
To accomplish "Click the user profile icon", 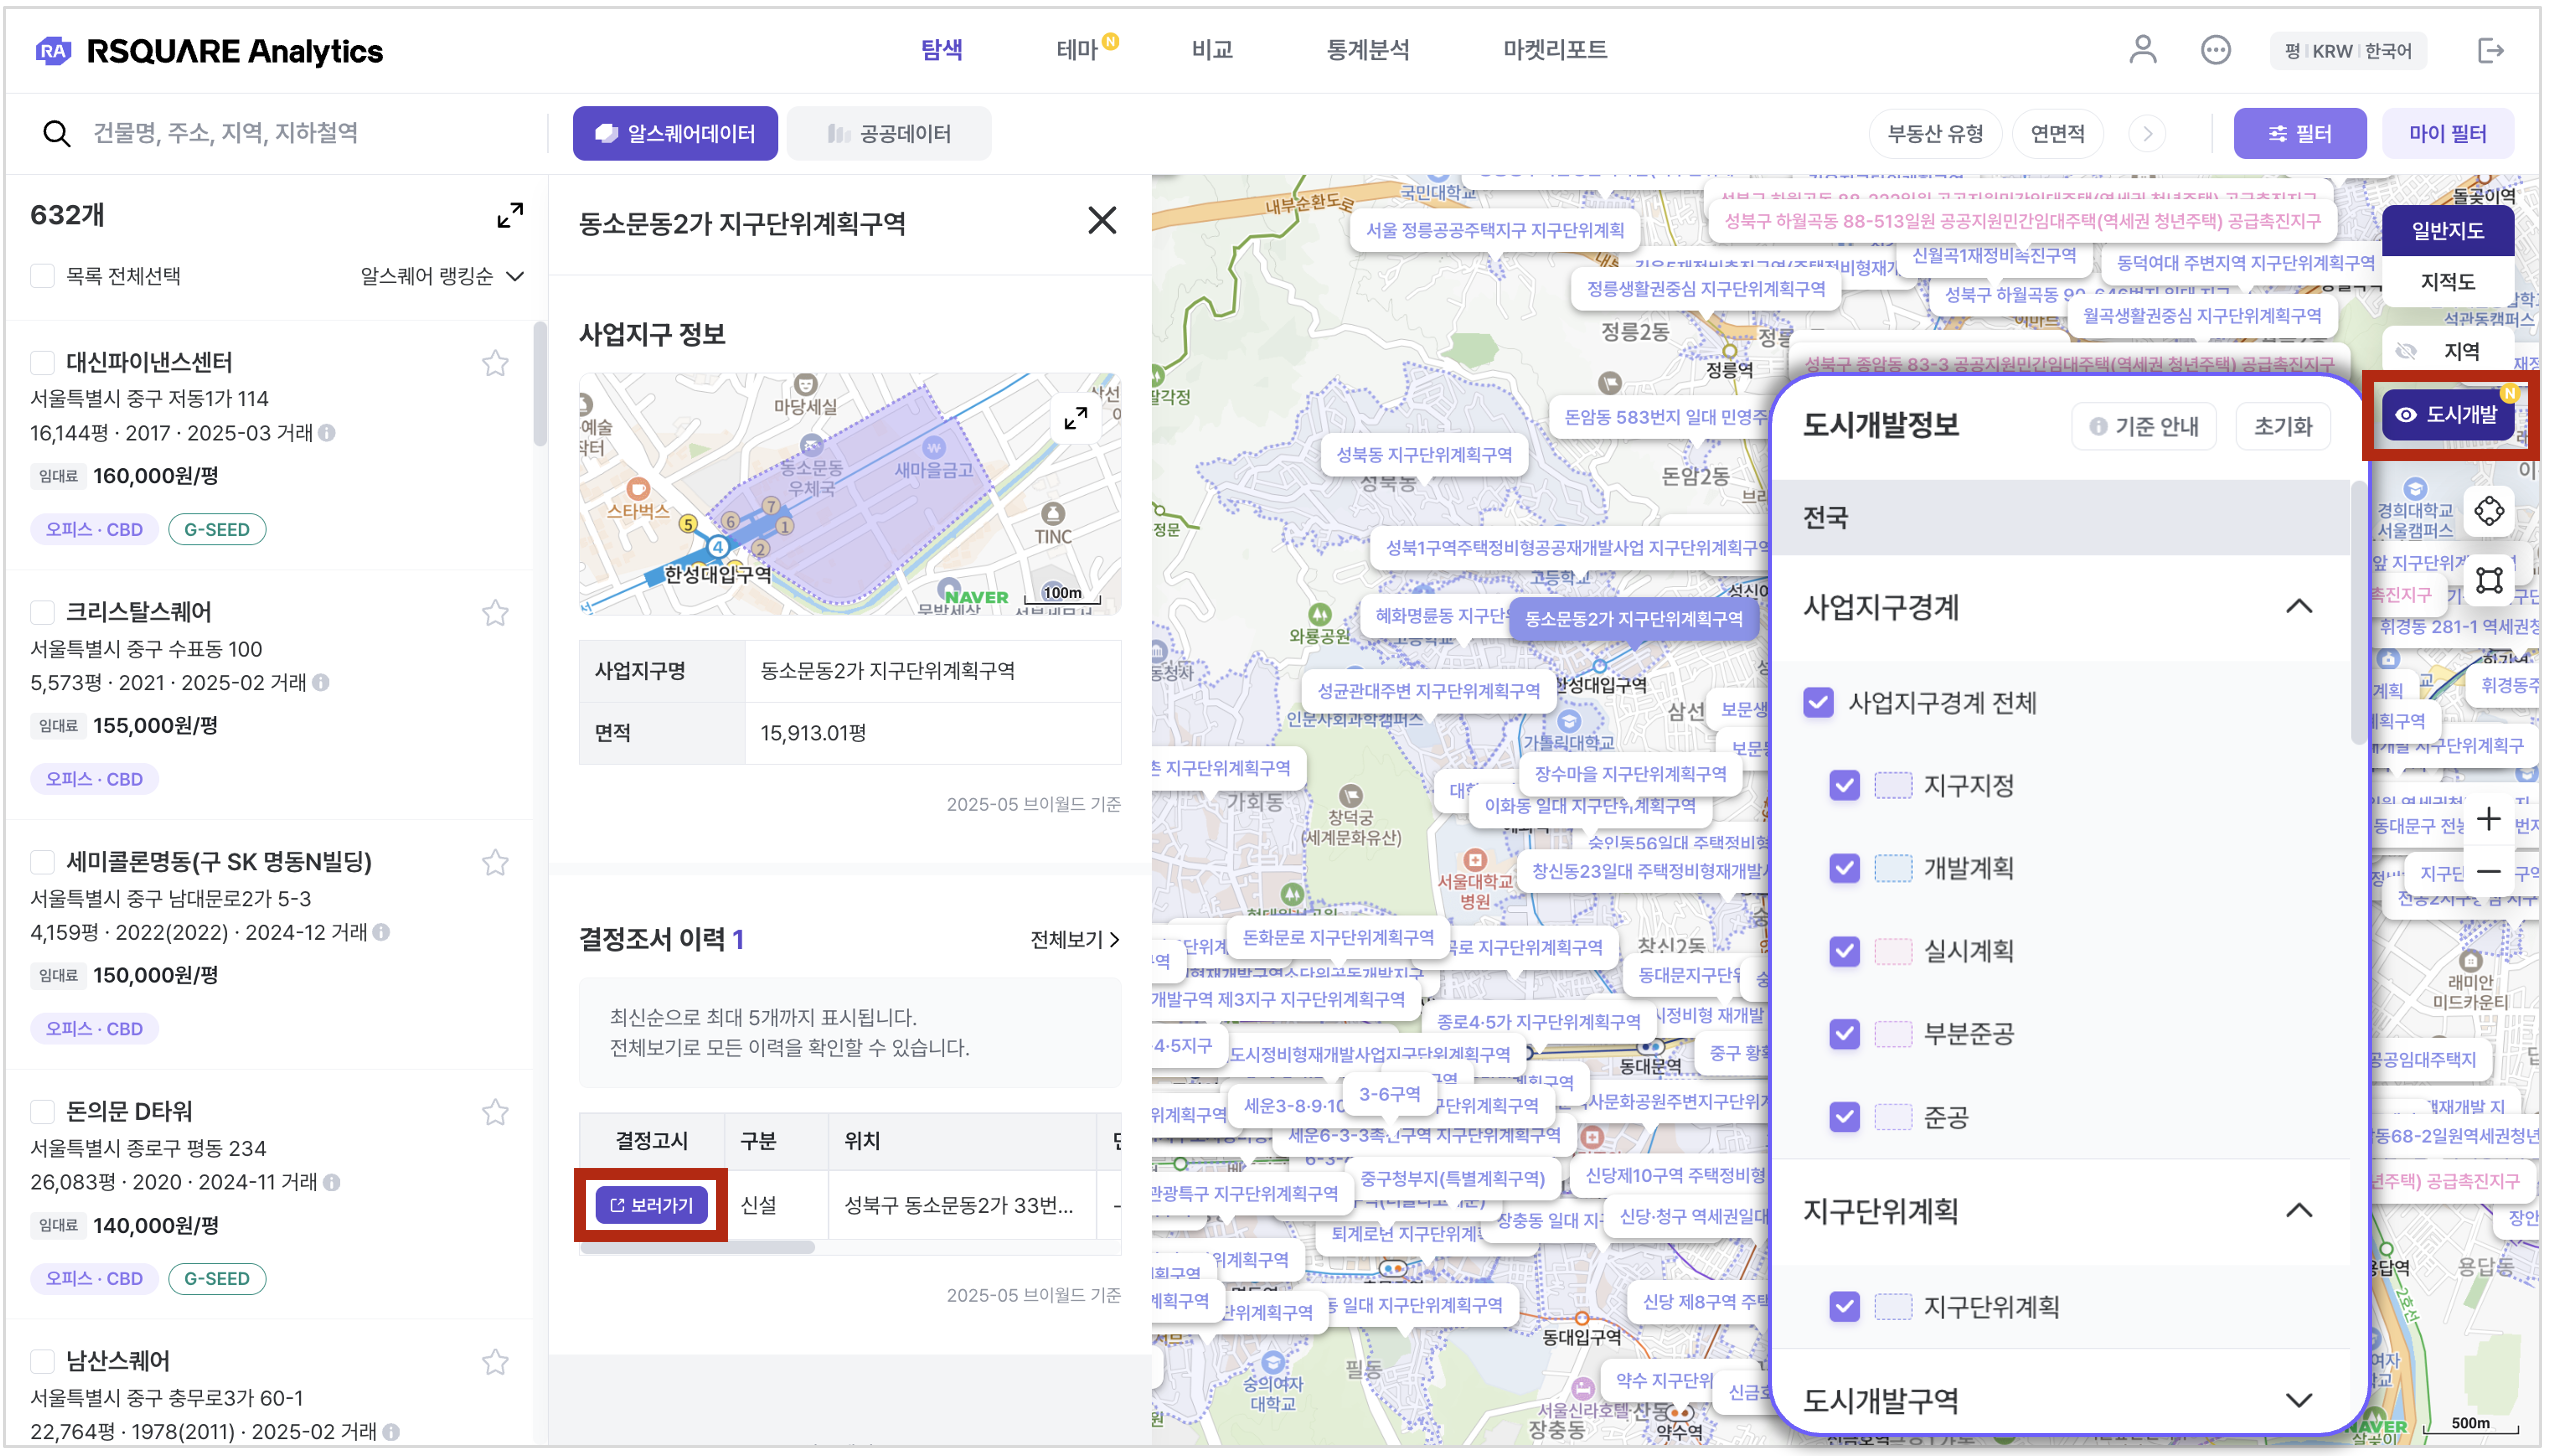I will tap(2142, 50).
